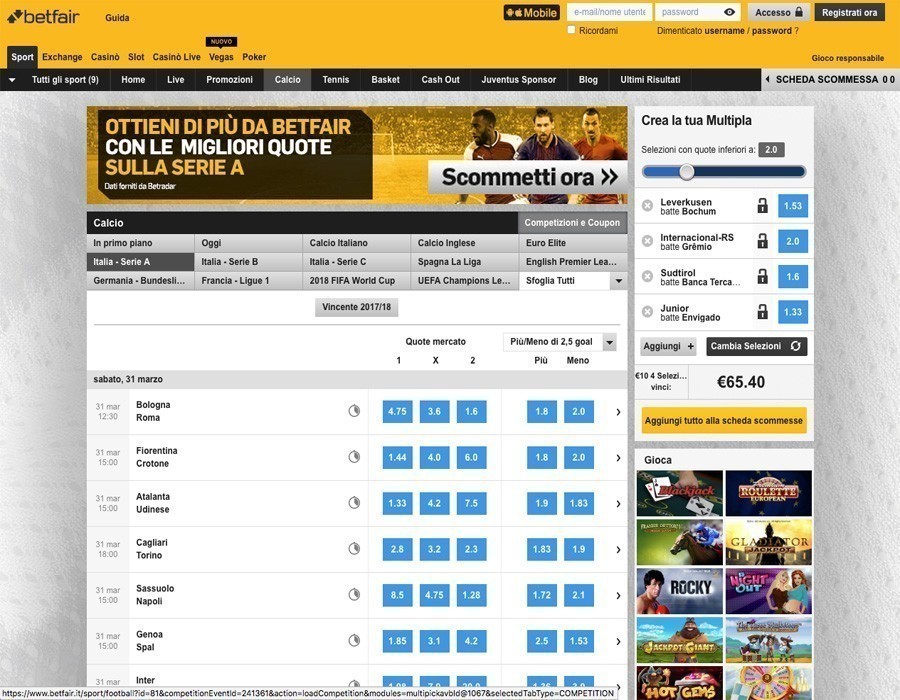Lock the Internacional-RS batte Grêmio selection
The image size is (900, 700).
tap(762, 241)
